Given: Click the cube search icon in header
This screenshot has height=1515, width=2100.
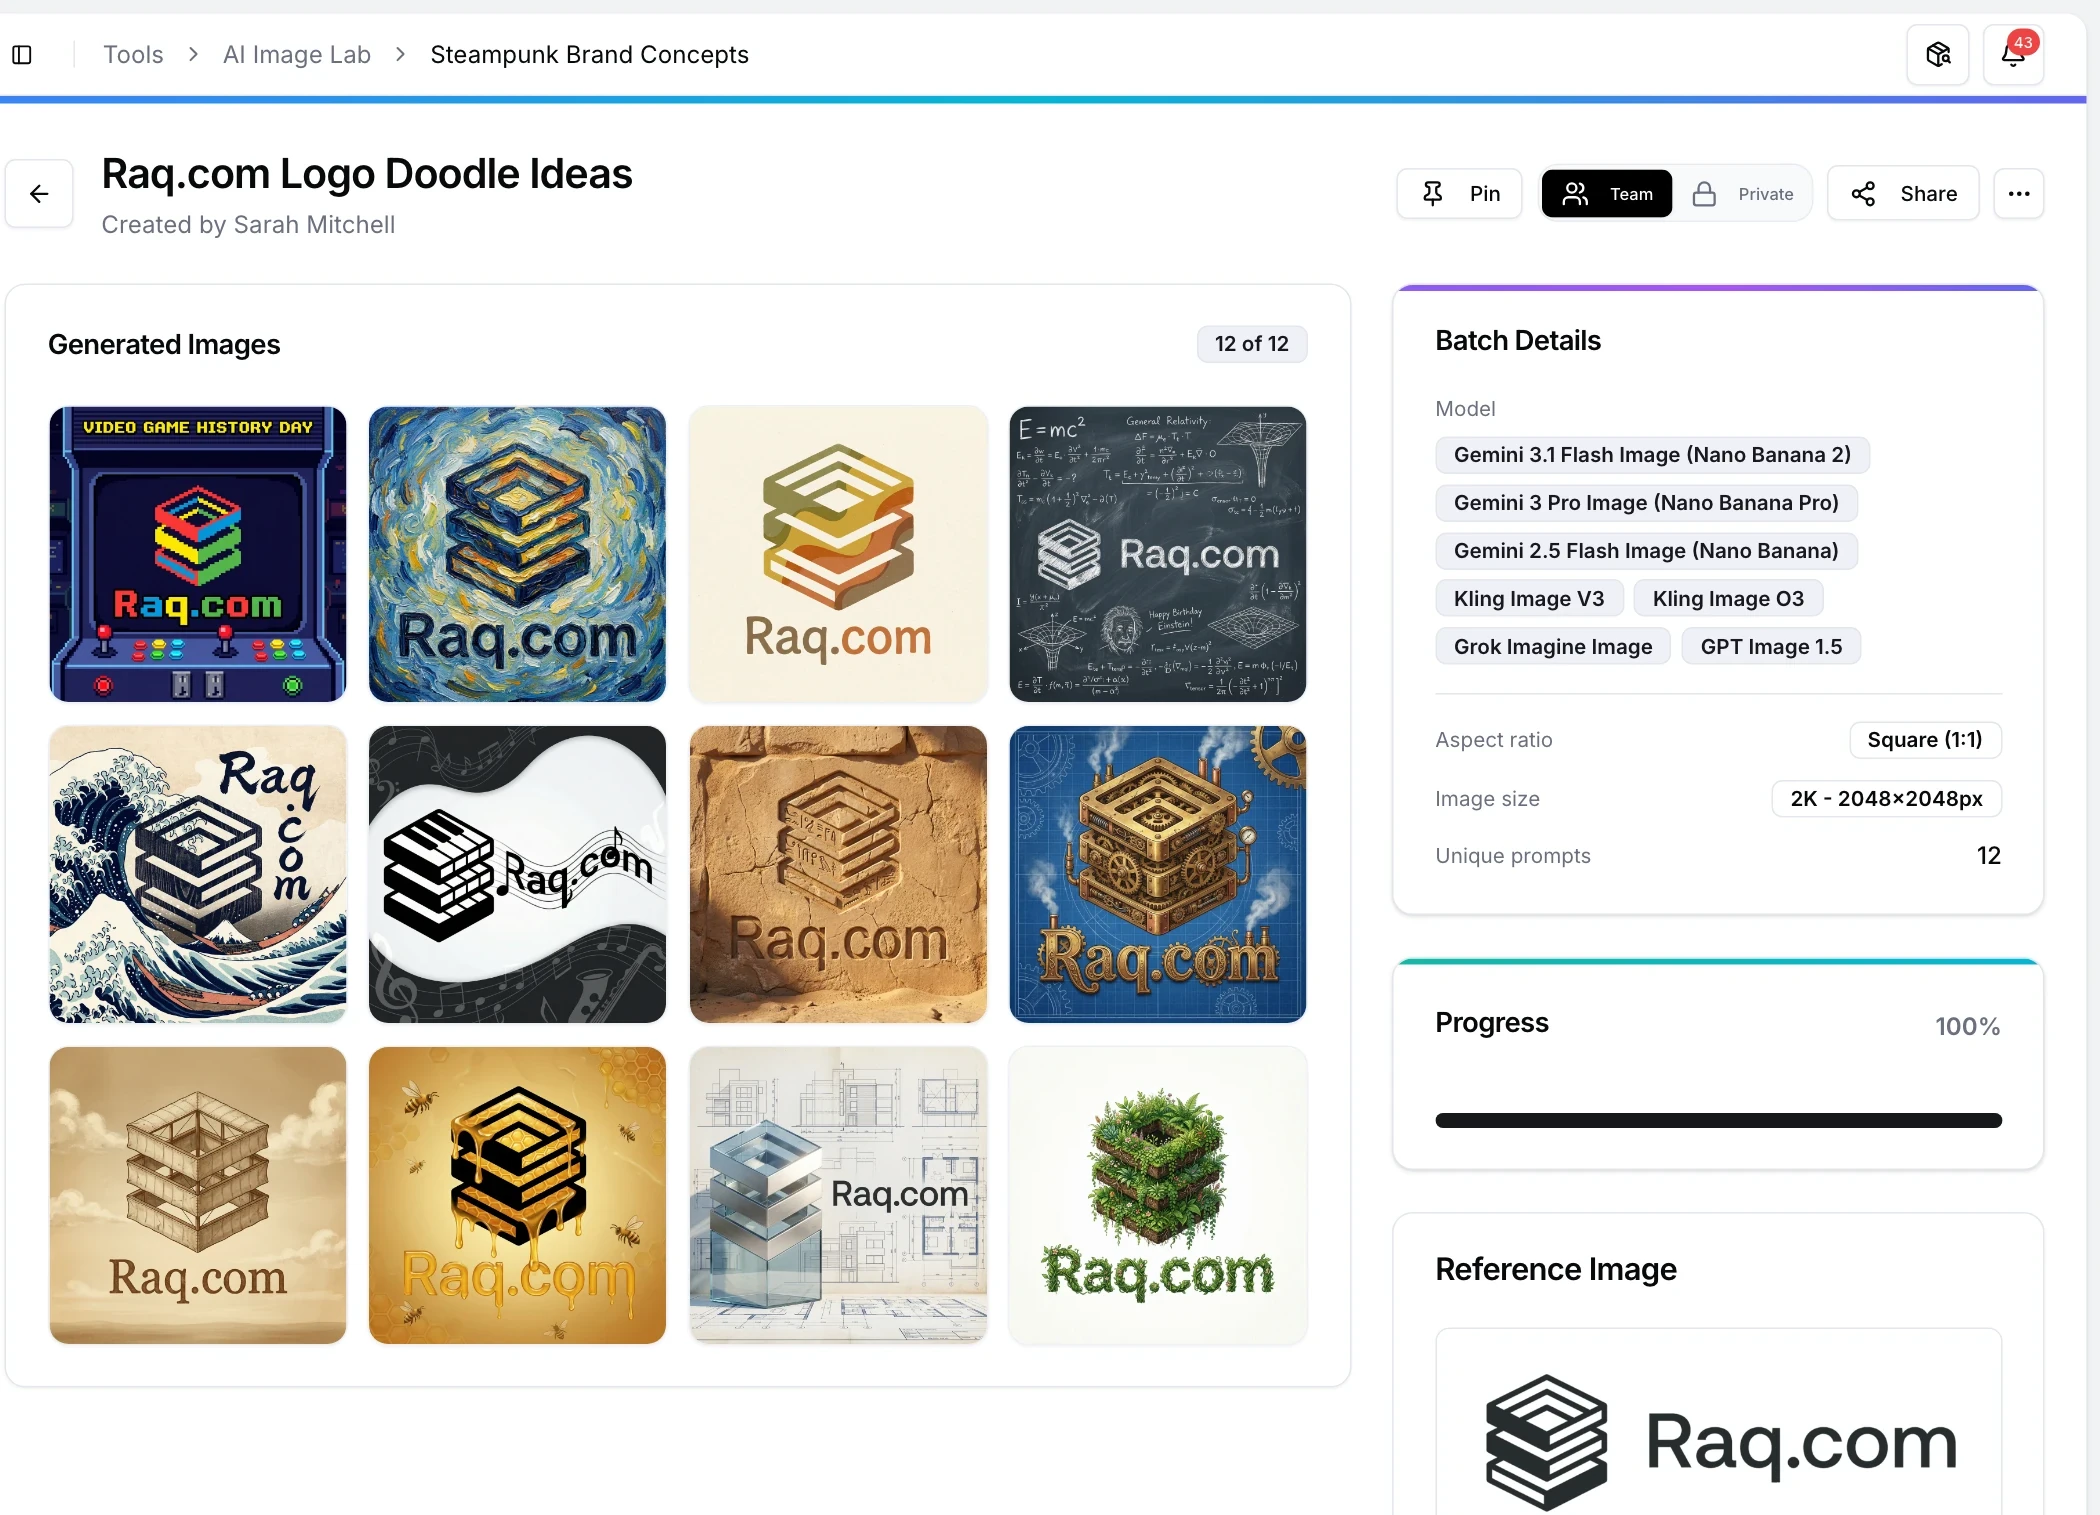Looking at the screenshot, I should [x=1938, y=54].
